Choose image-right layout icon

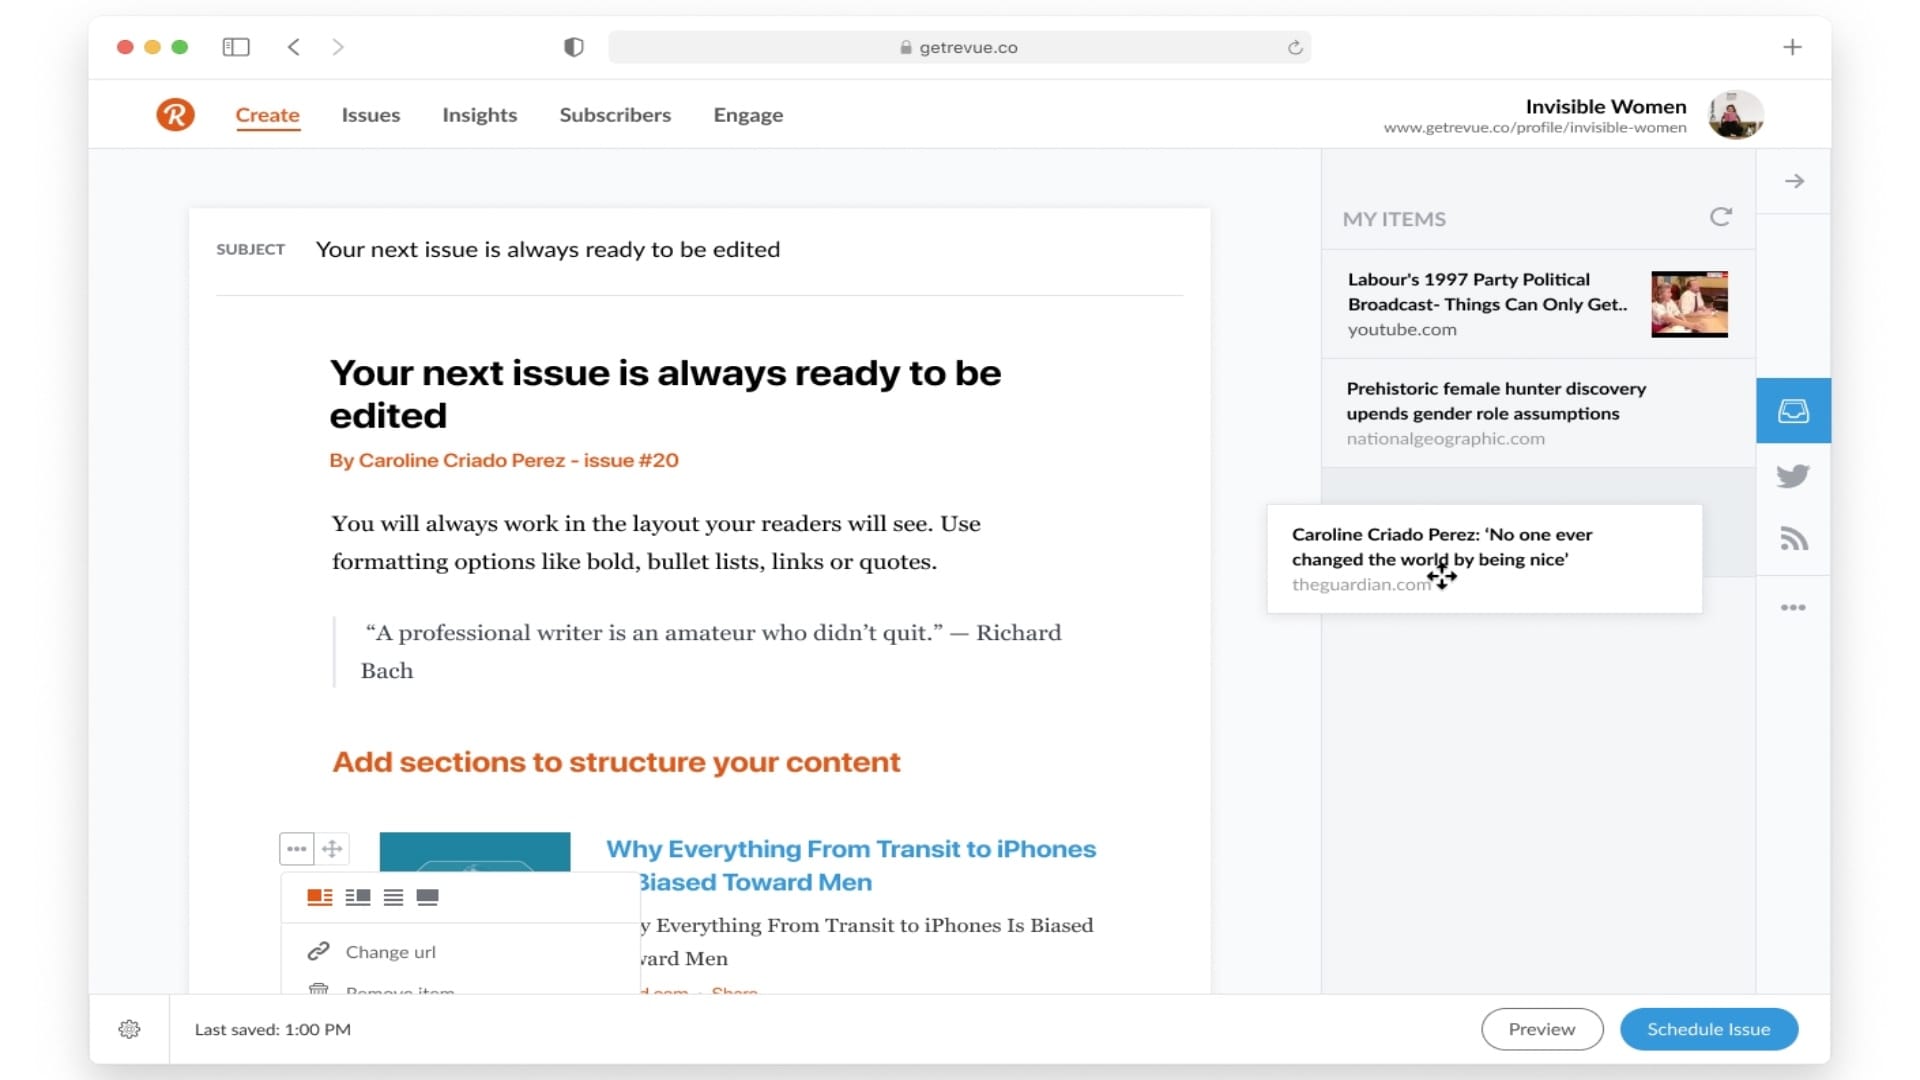358,897
